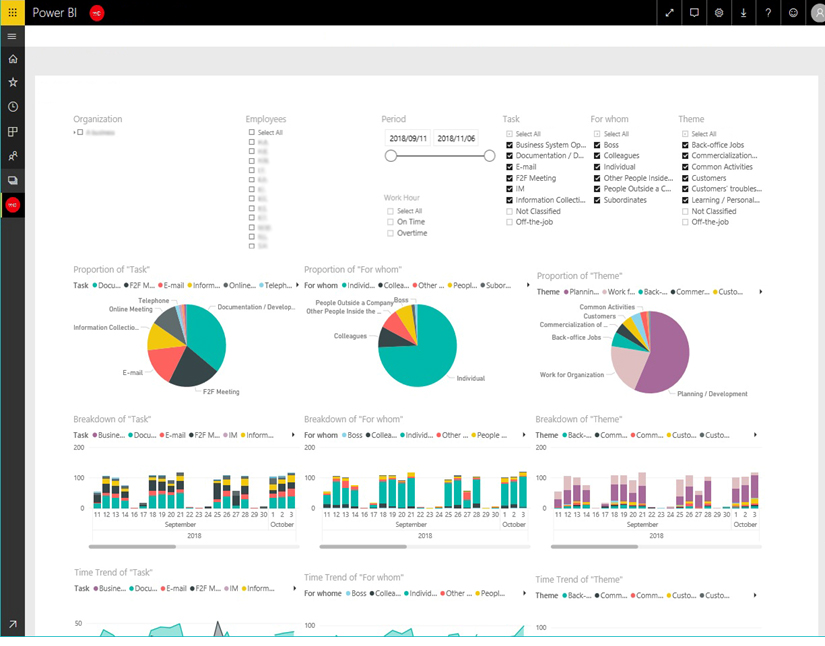825x646 pixels.
Task: Click the Period start date field 2018/09/11
Action: tap(408, 138)
